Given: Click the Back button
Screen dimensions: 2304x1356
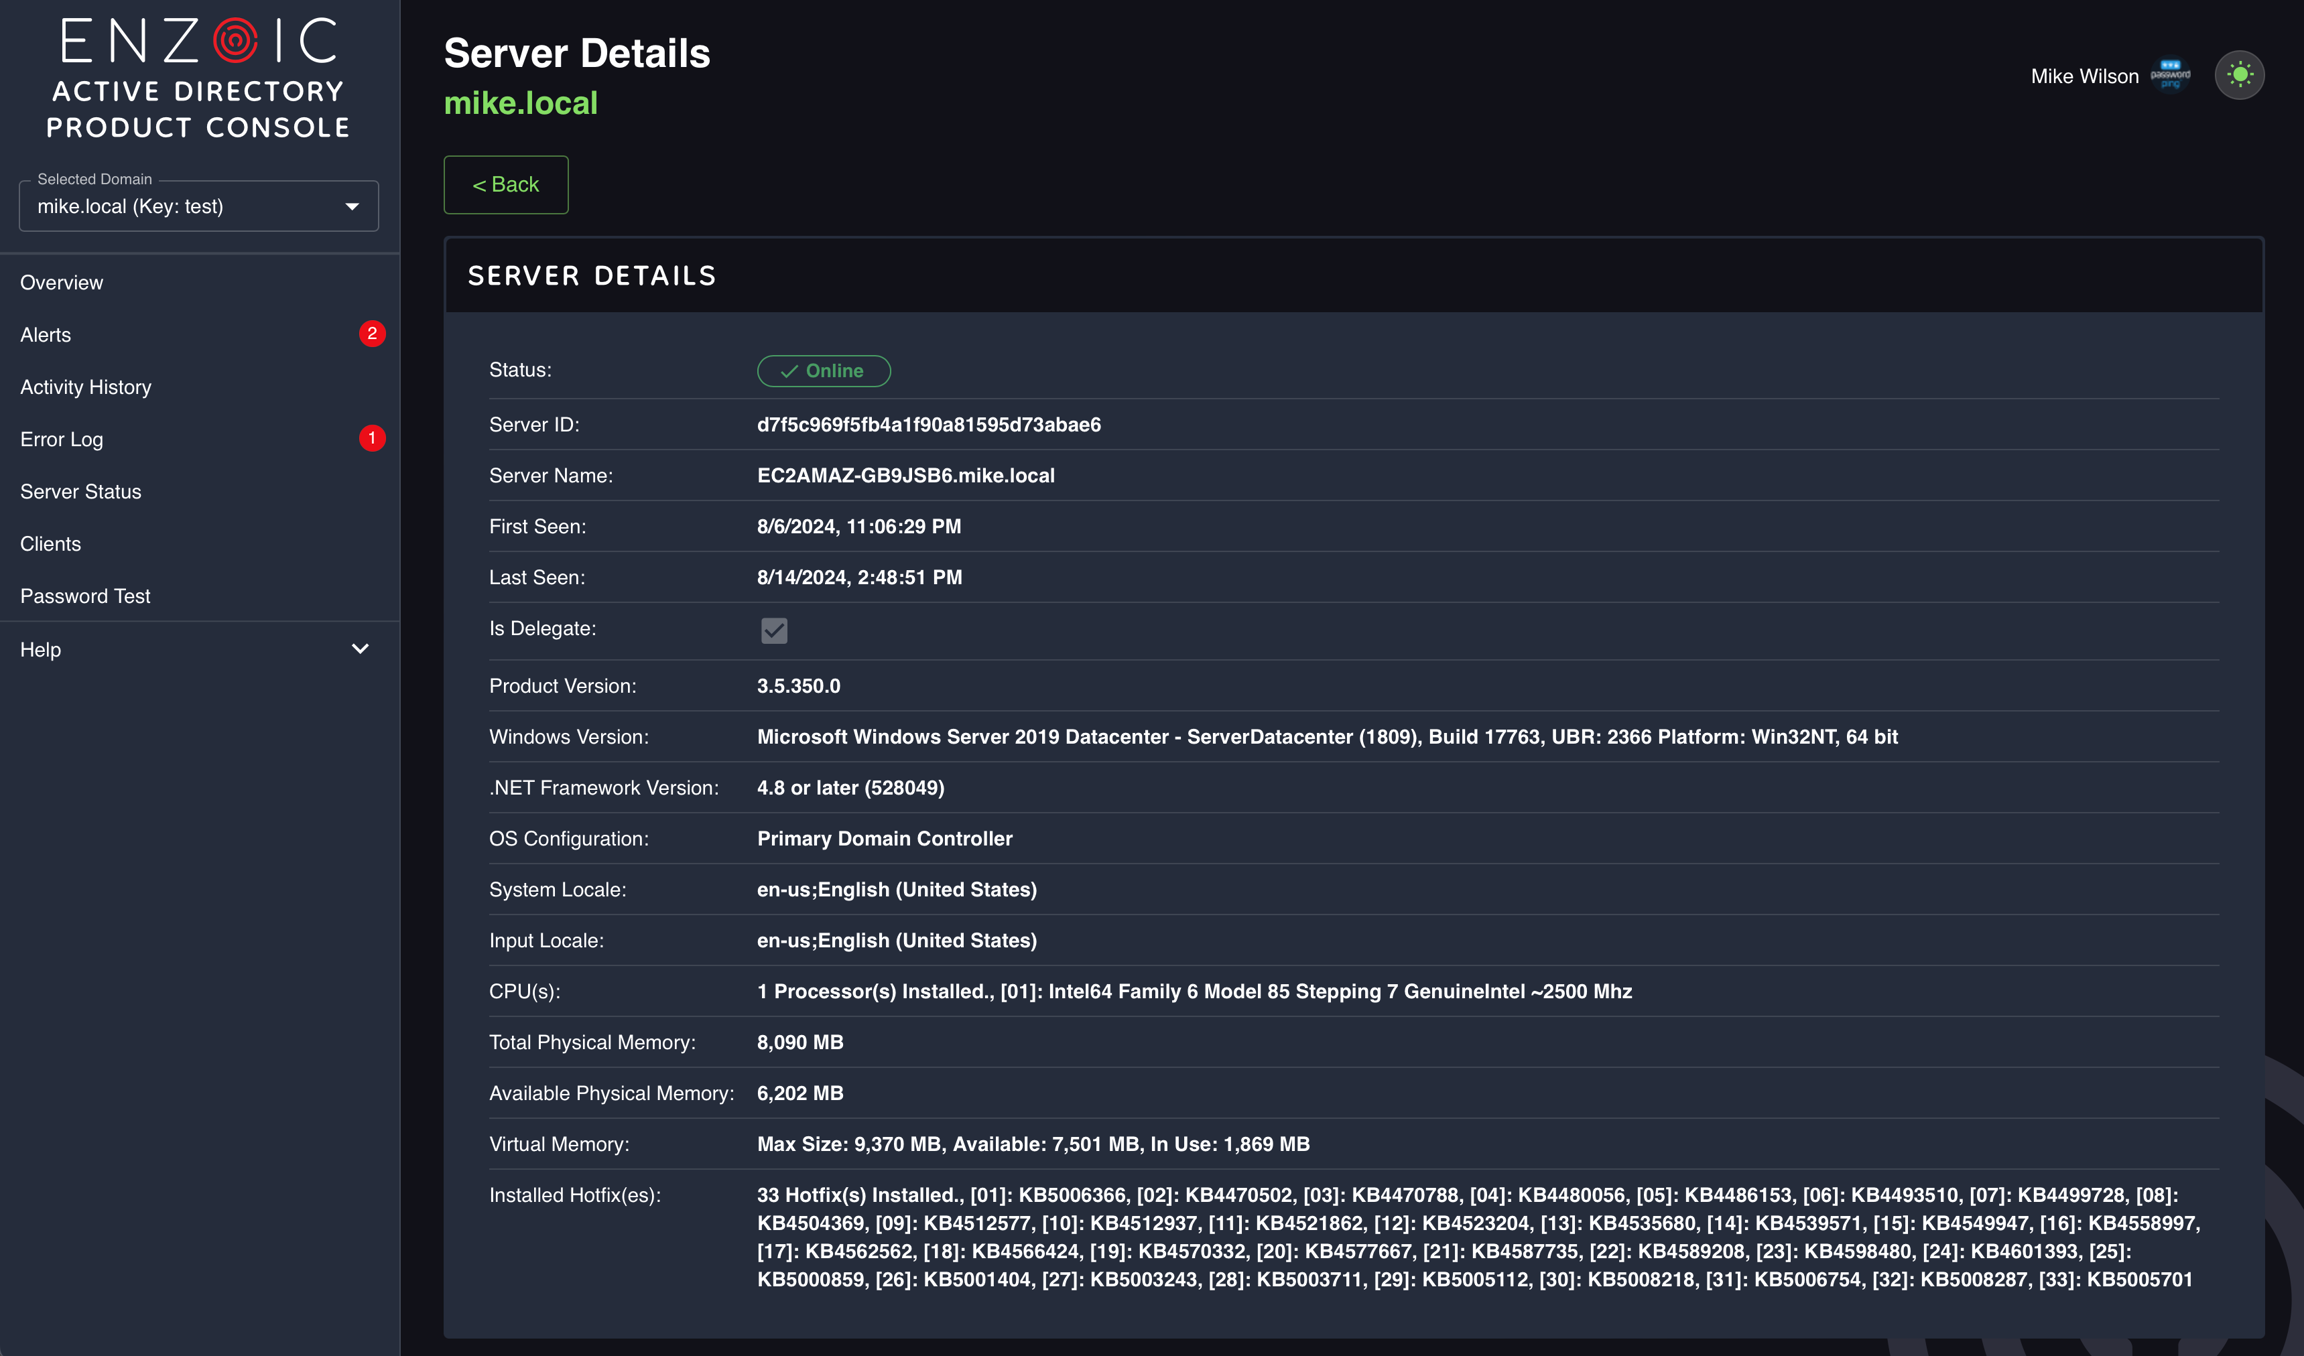Looking at the screenshot, I should click(x=506, y=185).
